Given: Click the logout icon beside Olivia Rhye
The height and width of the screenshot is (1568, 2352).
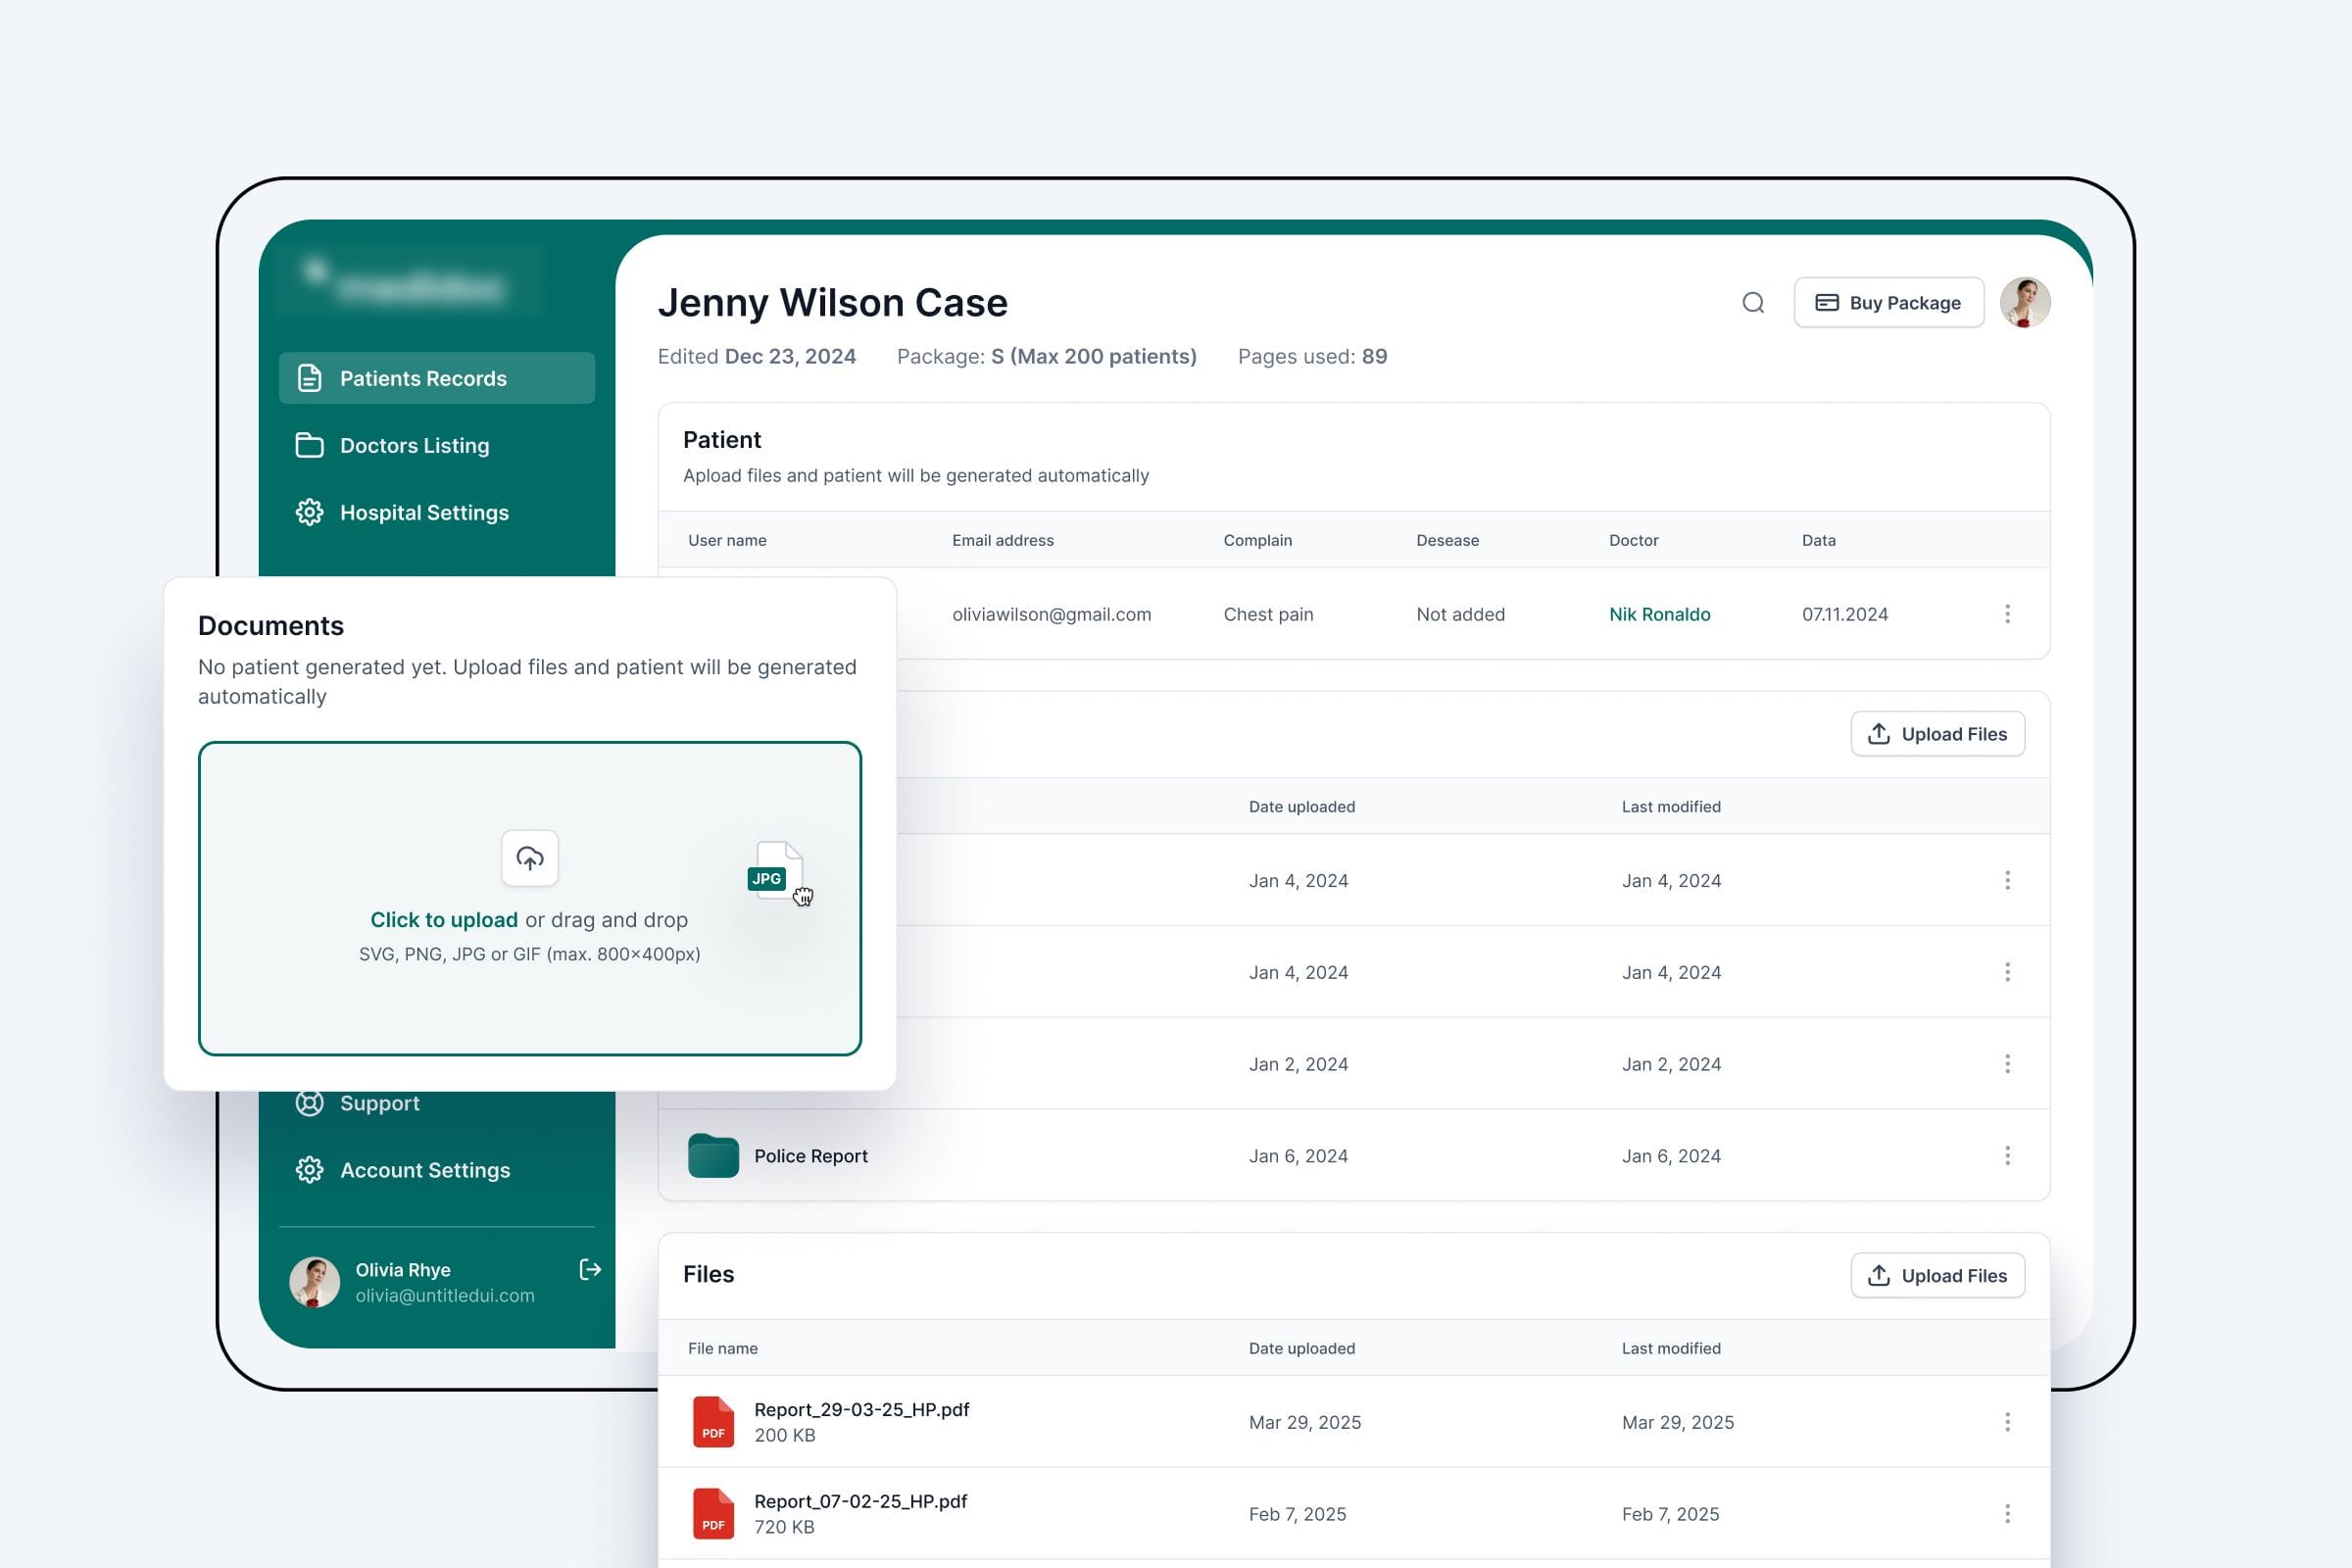Looking at the screenshot, I should tap(590, 1269).
